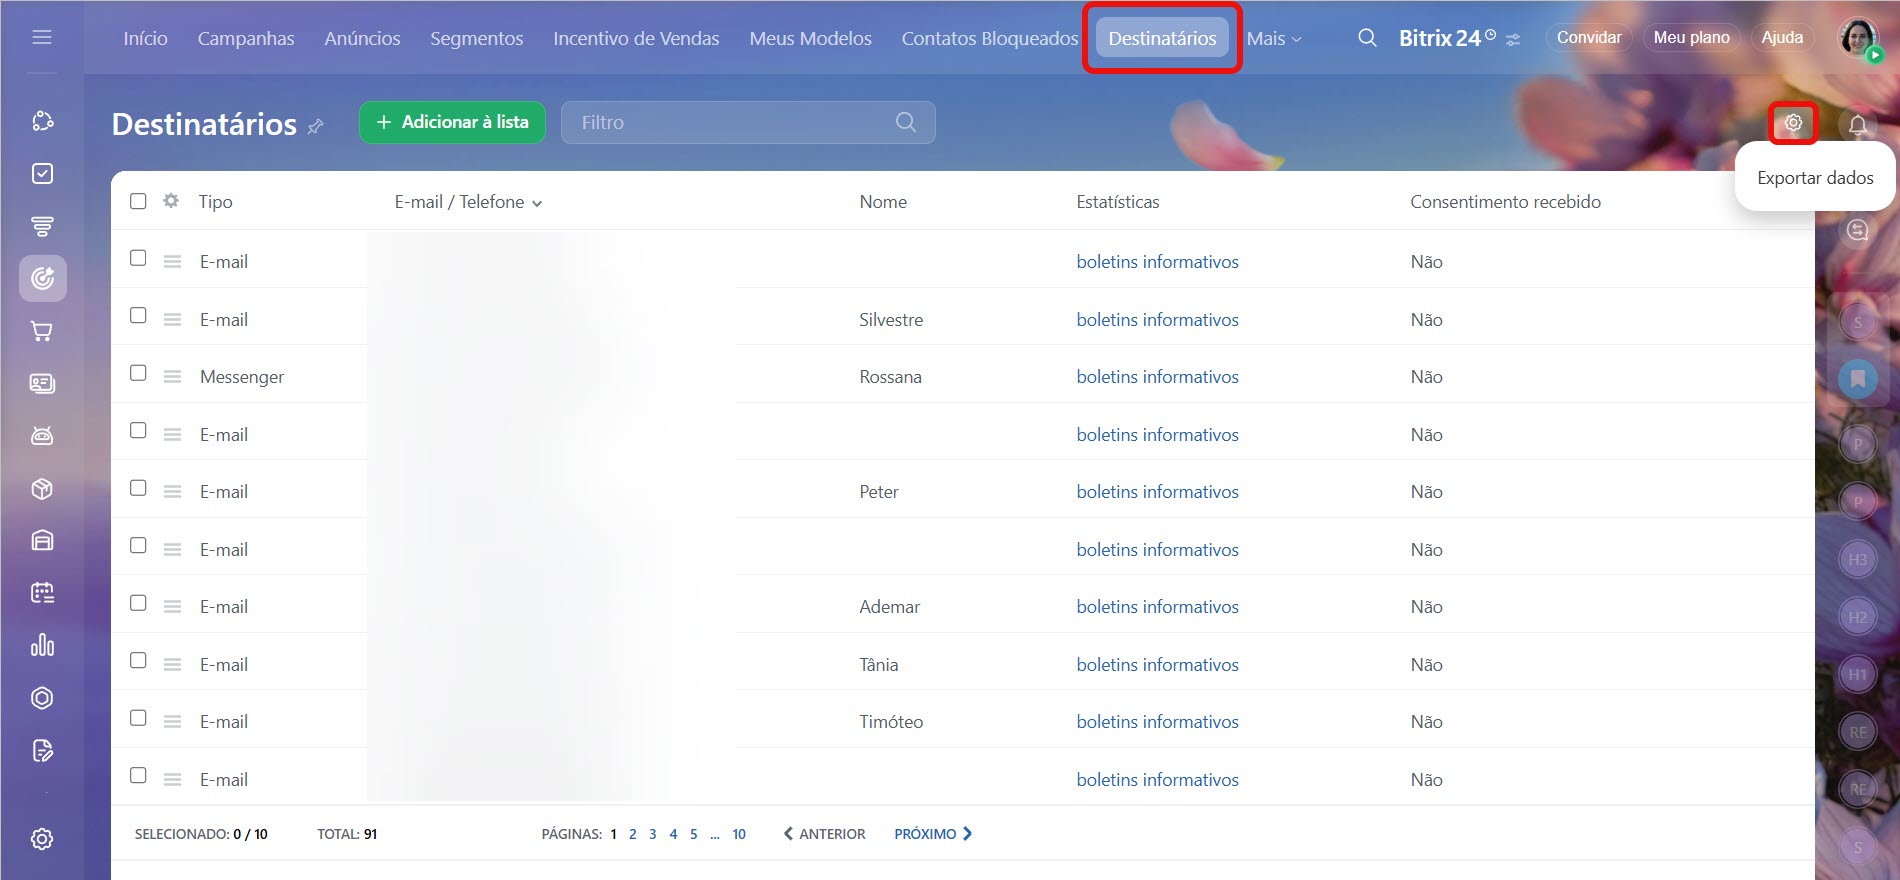Click the pin icon beside Destinatários title
The image size is (1900, 880).
coord(316,126)
